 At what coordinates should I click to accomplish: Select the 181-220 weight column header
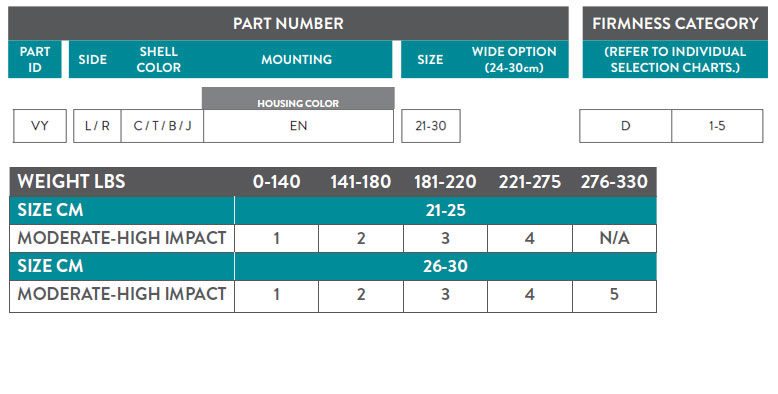pyautogui.click(x=445, y=182)
